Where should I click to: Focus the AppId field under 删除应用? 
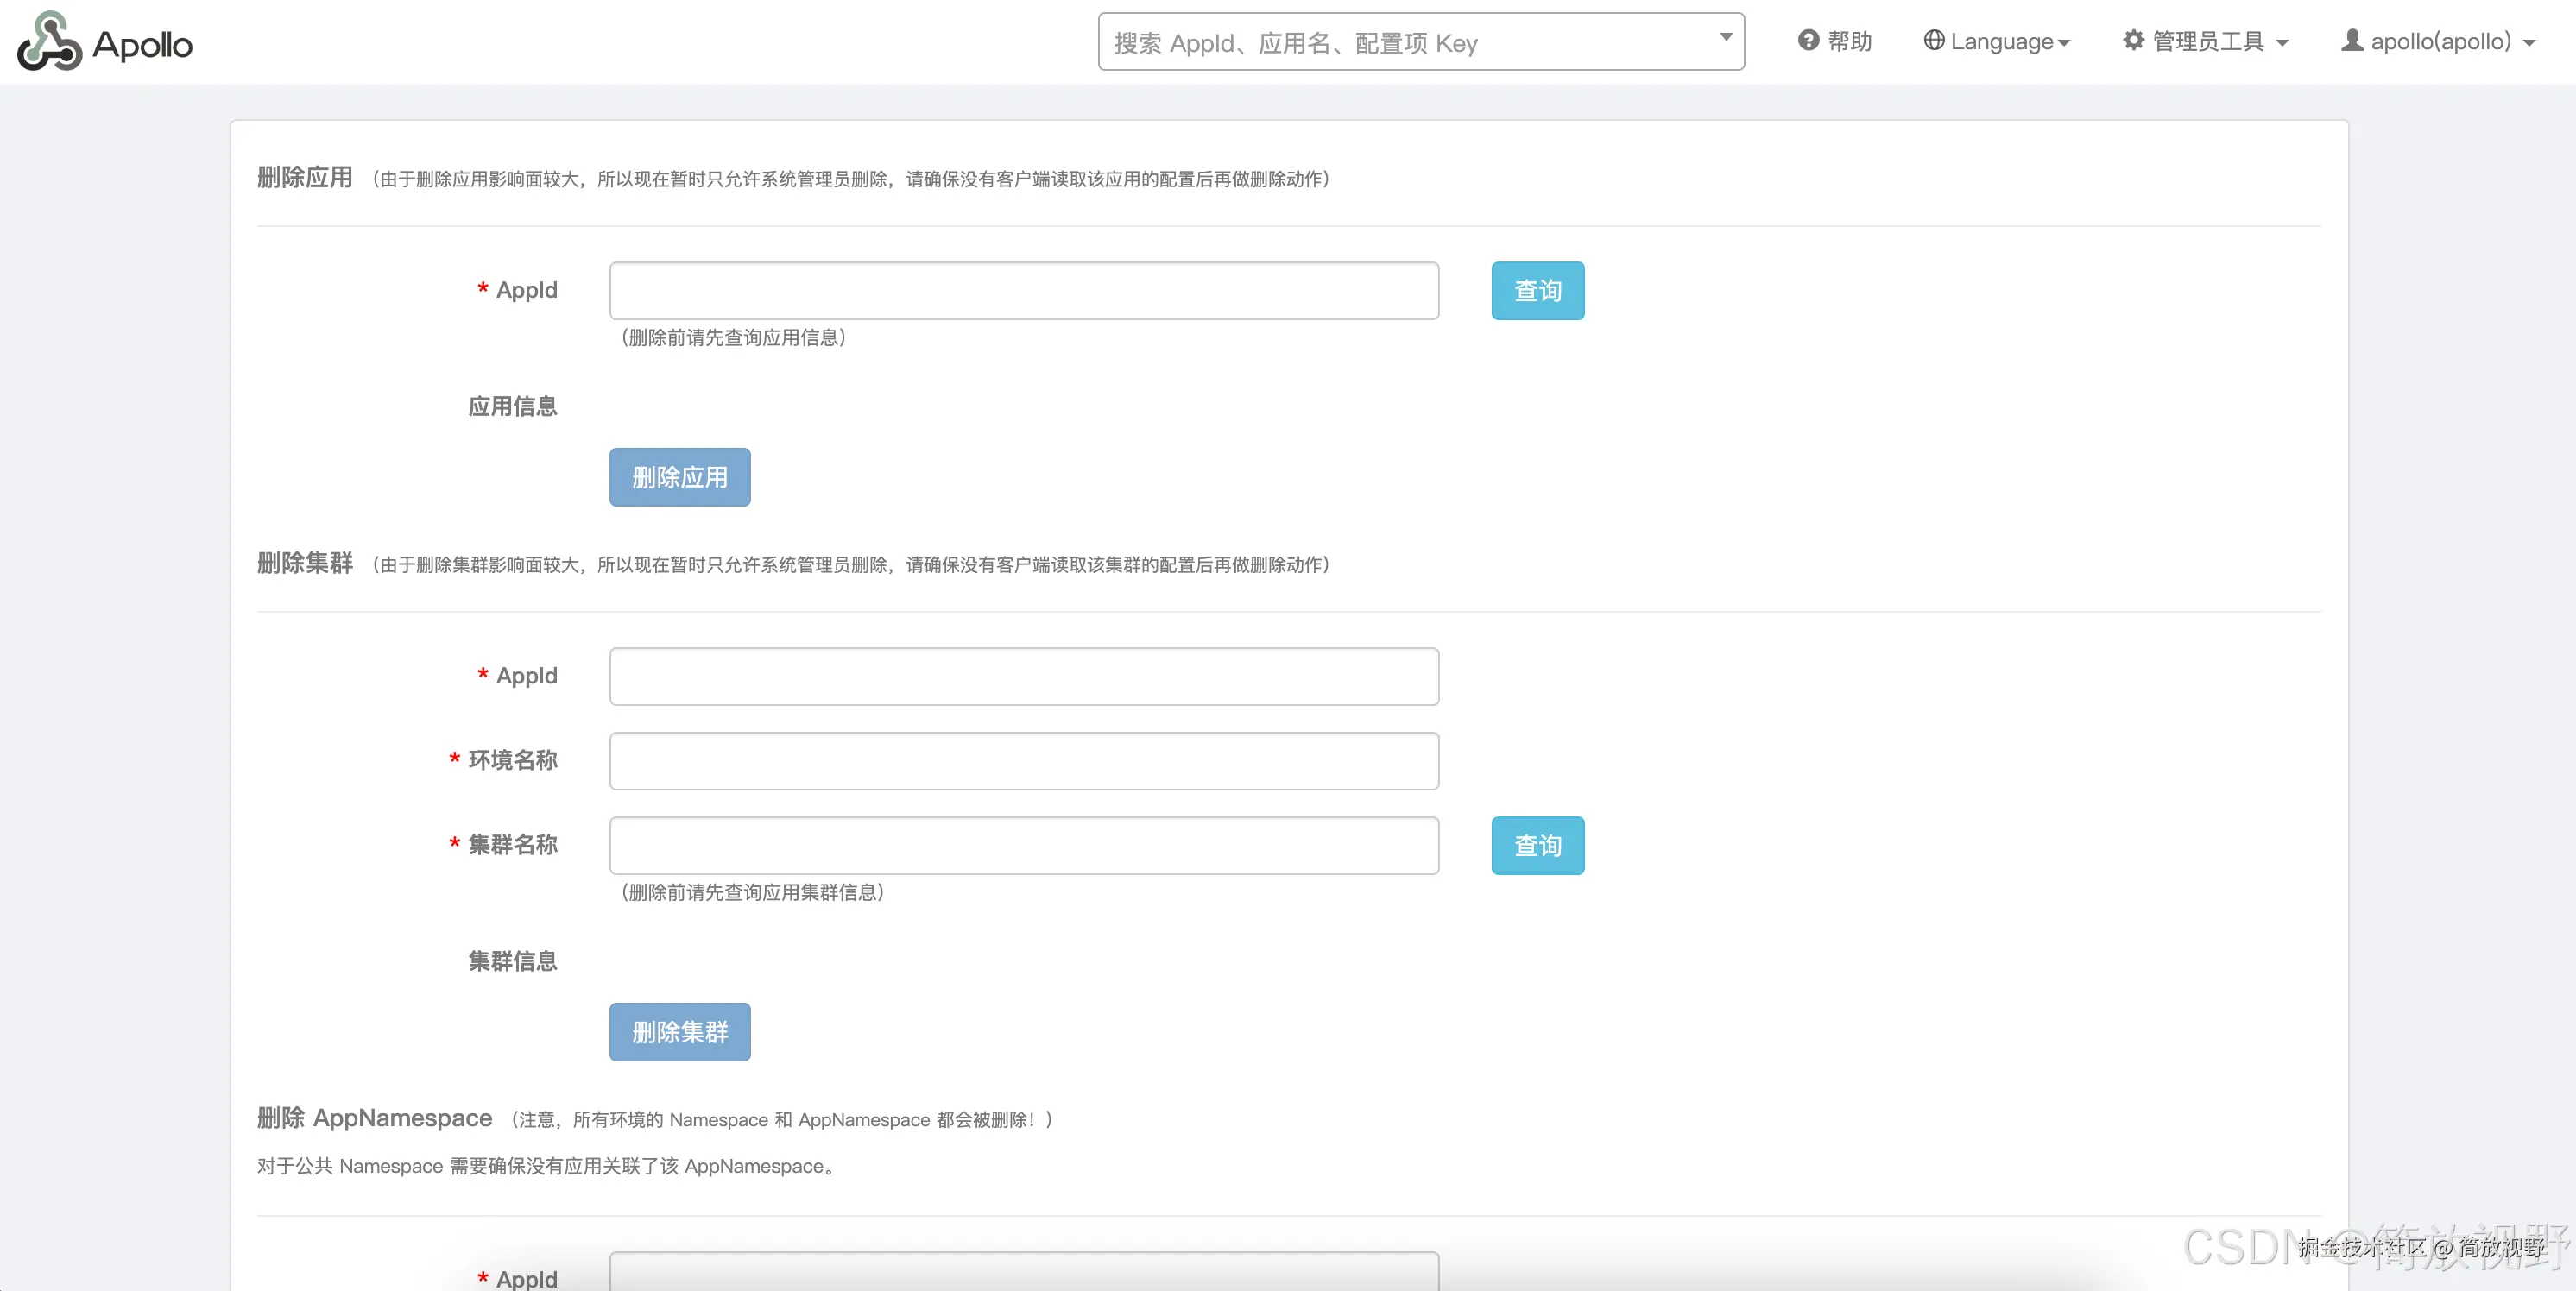(1024, 291)
